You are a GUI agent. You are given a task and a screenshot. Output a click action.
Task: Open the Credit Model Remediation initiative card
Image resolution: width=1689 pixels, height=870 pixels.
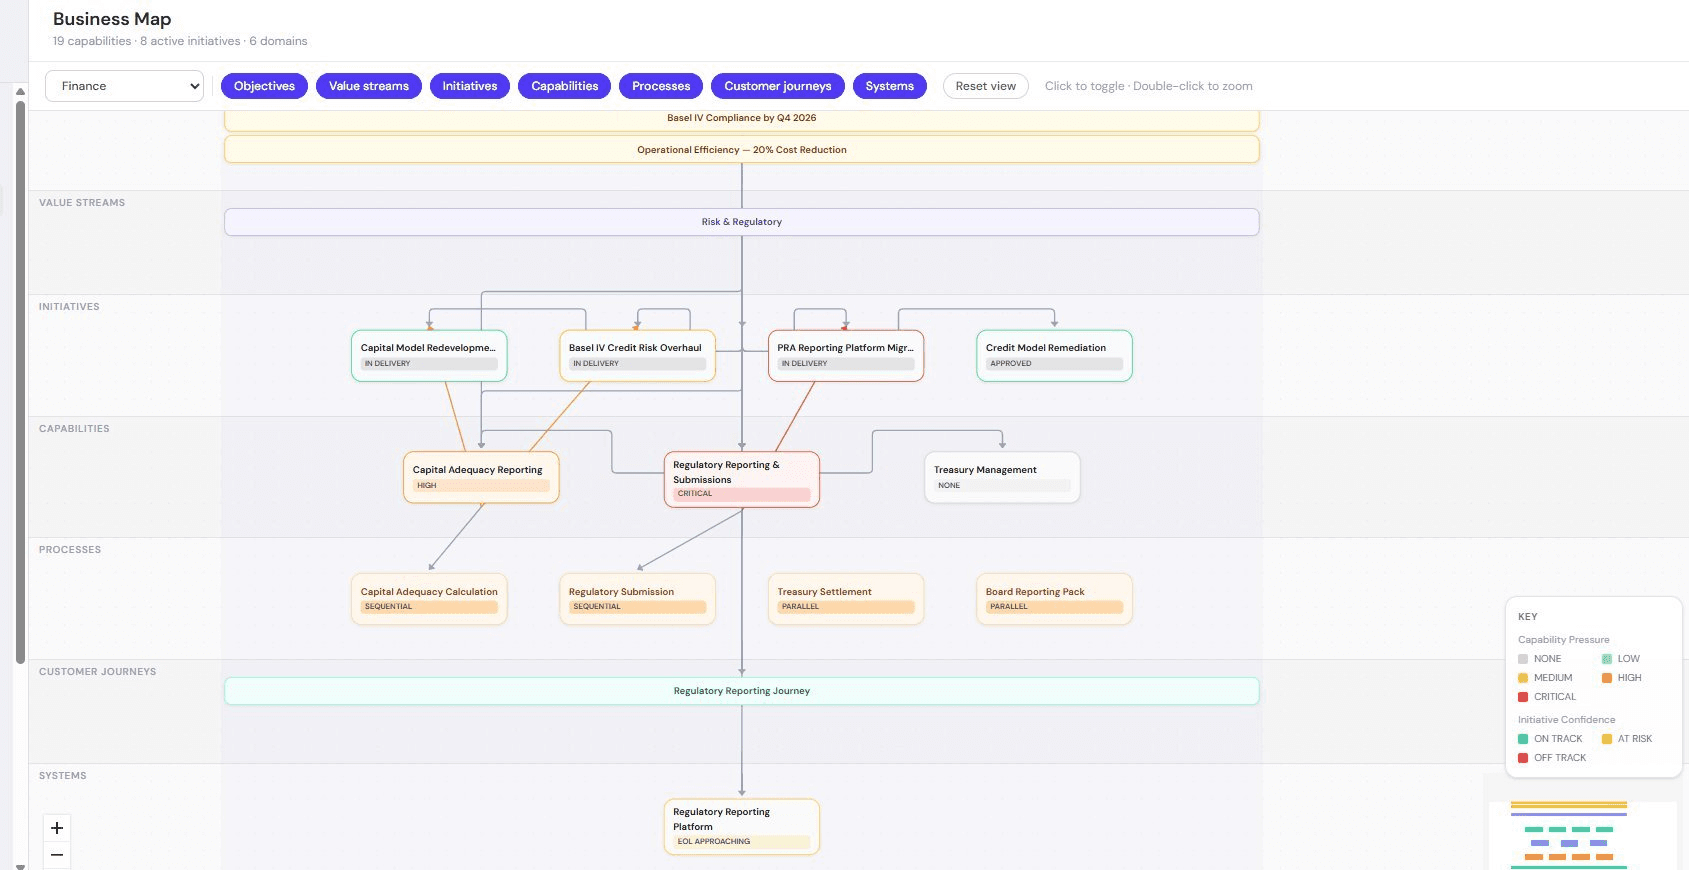pos(1054,356)
